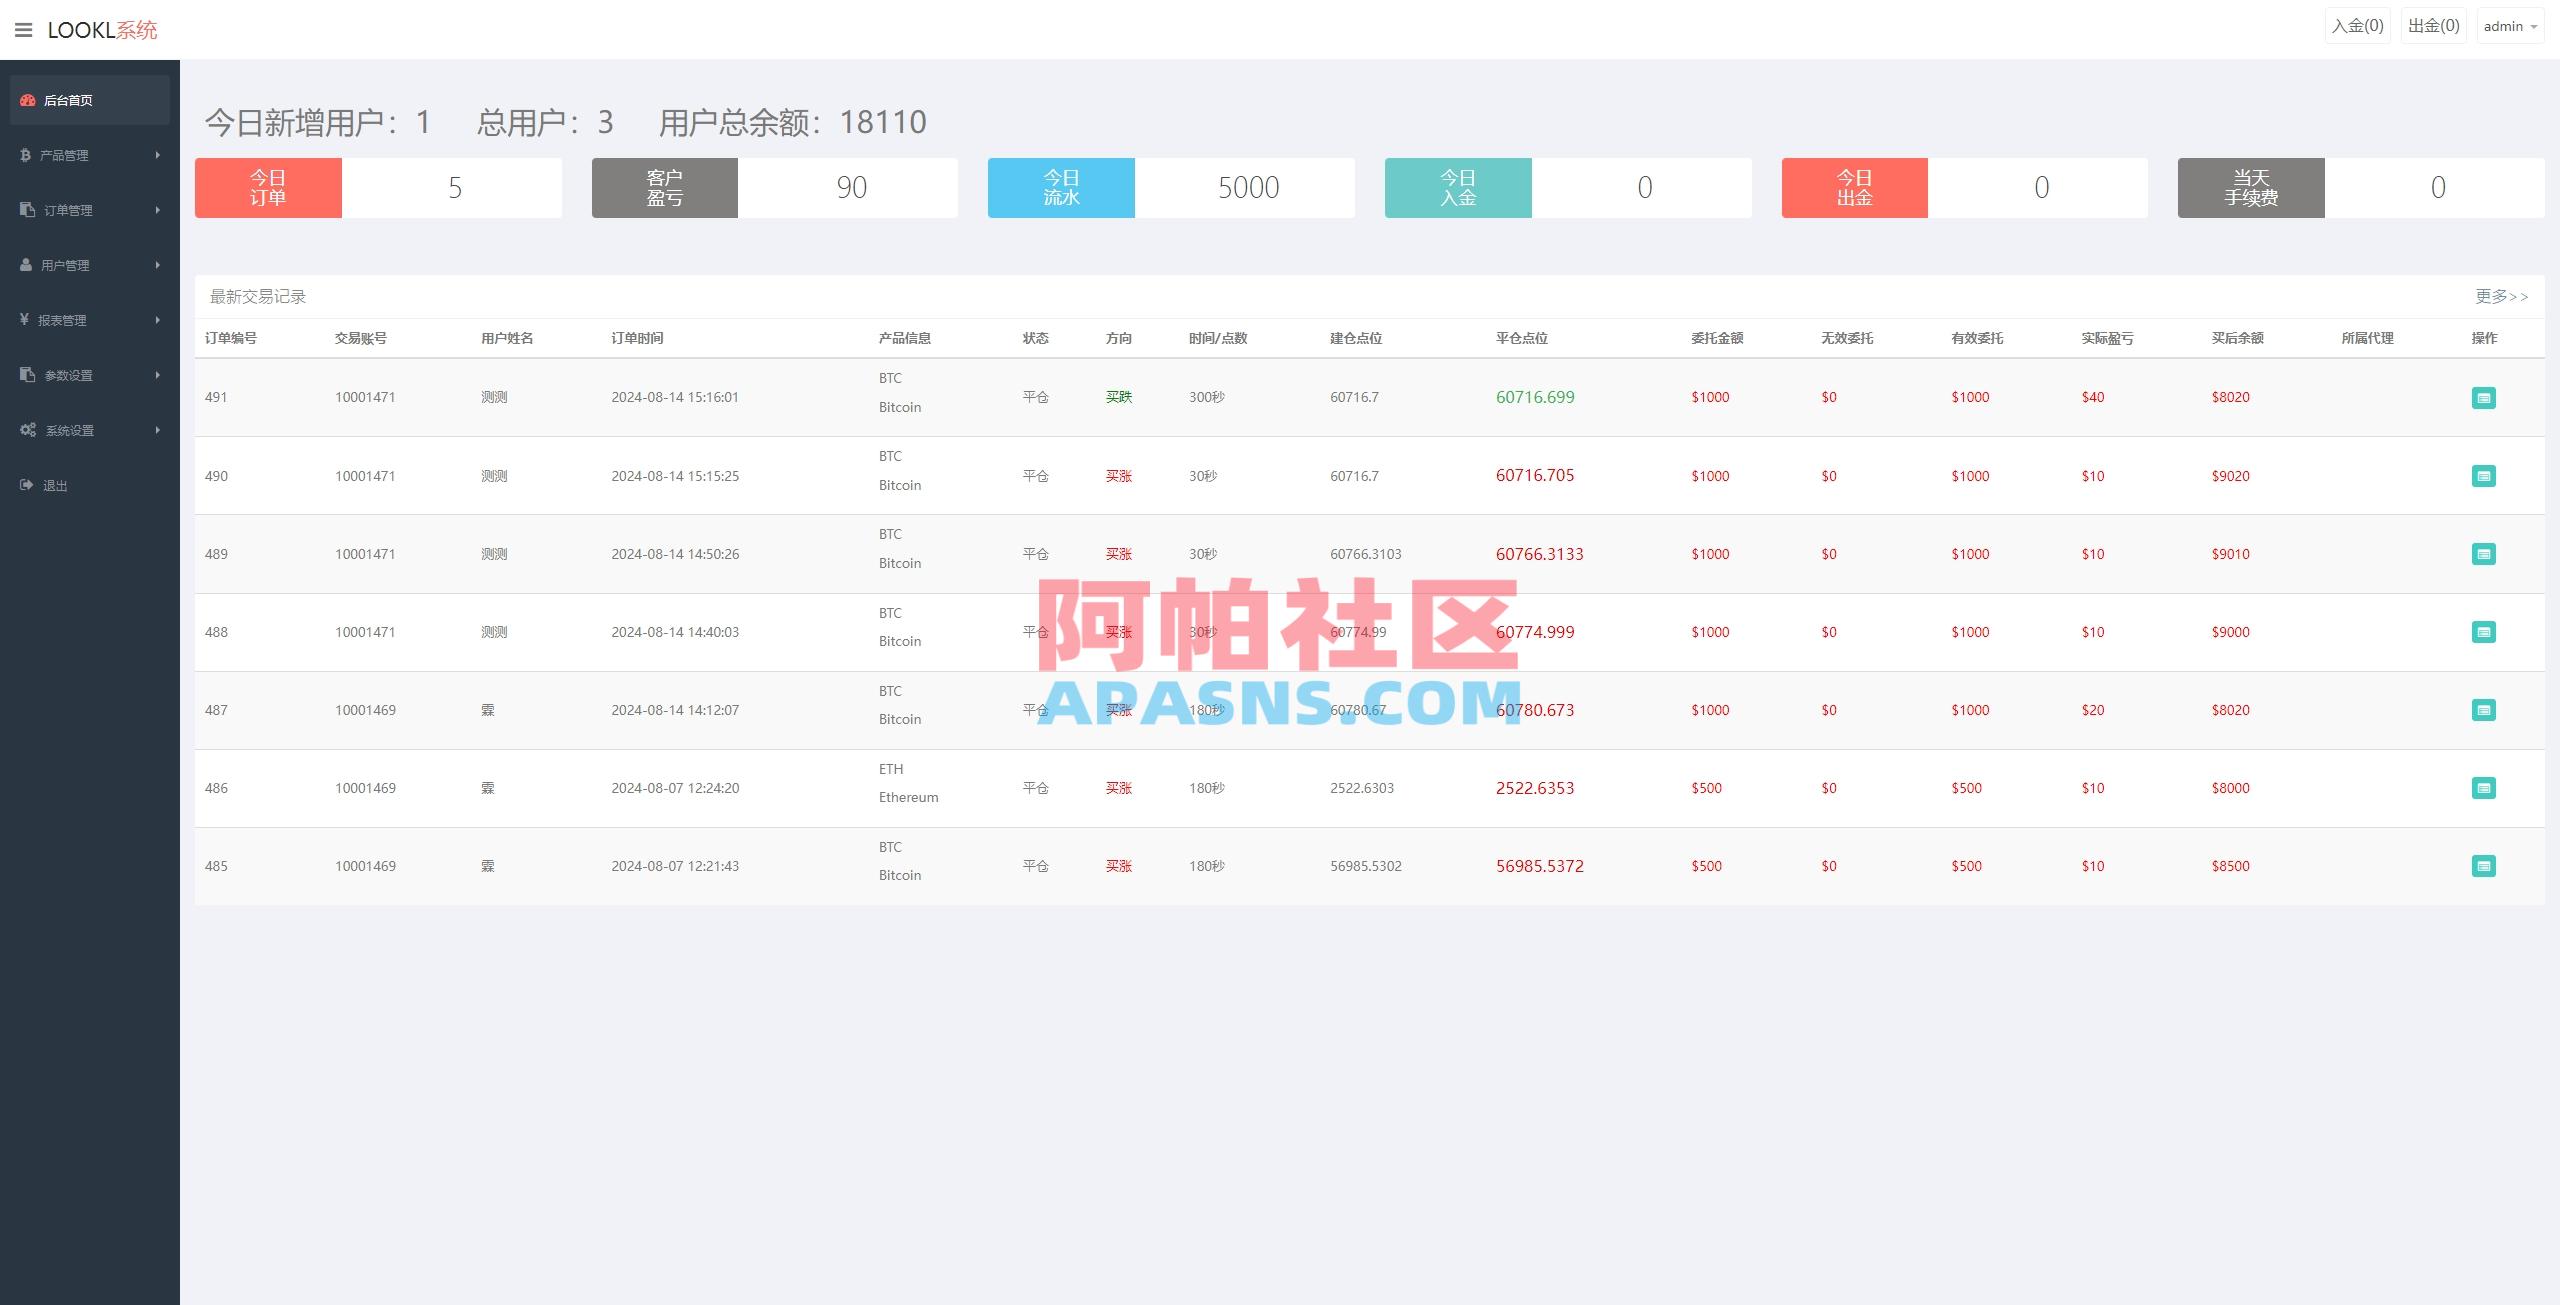Select the 后台首页 dashboard icon in sidebar
This screenshot has width=2560, height=1305.
tap(26, 99)
